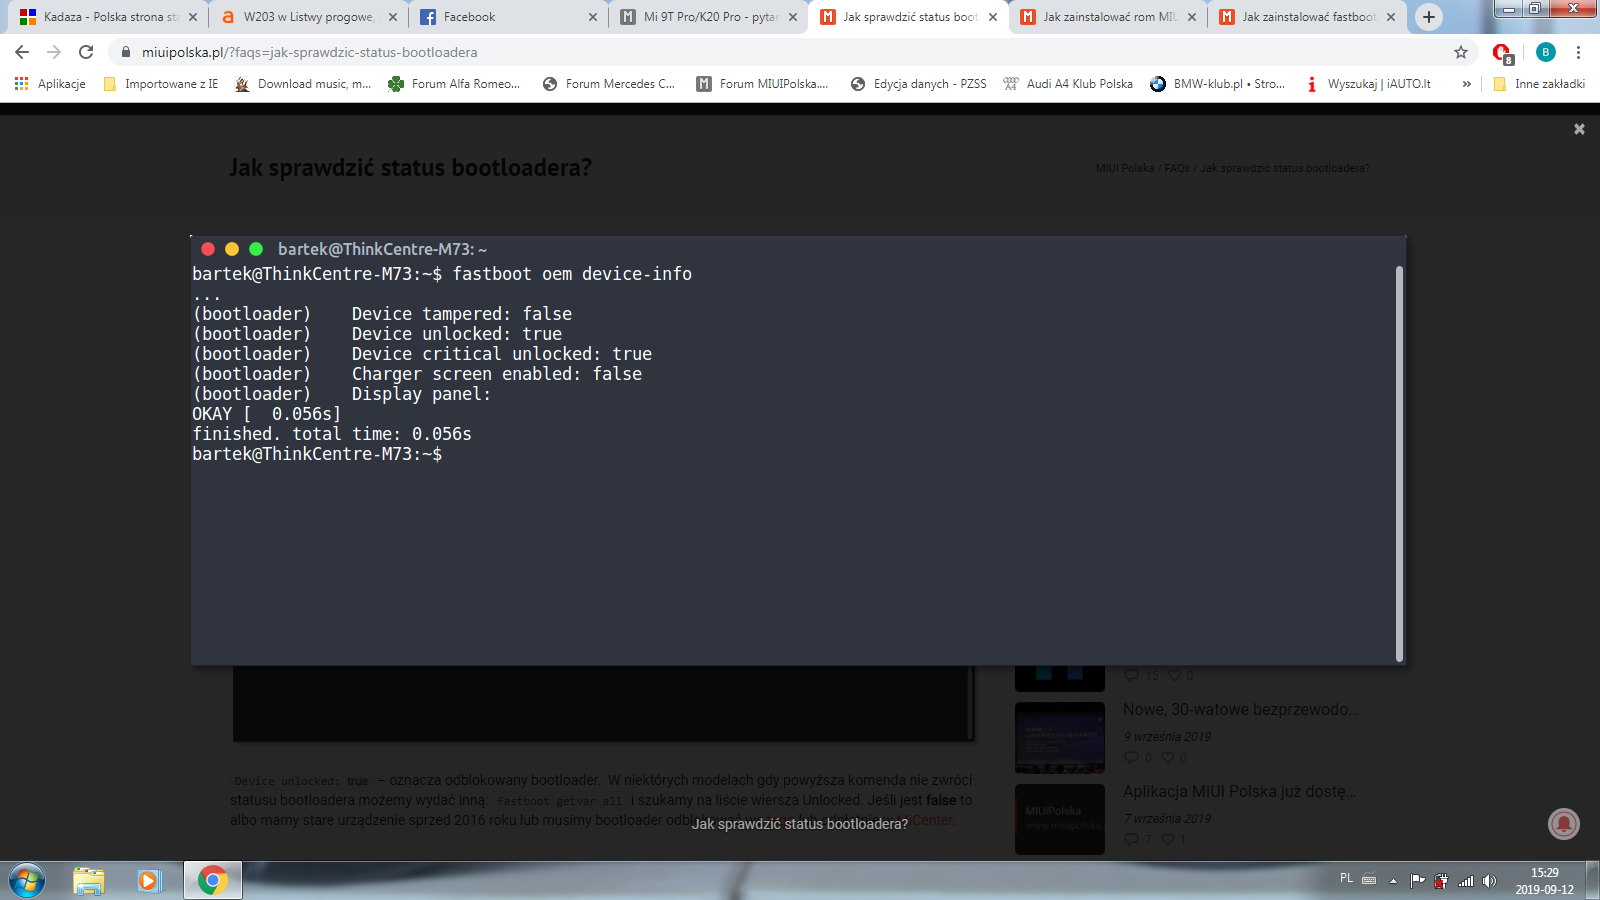Open BMW-klub.pl bookmark

(x=1218, y=84)
